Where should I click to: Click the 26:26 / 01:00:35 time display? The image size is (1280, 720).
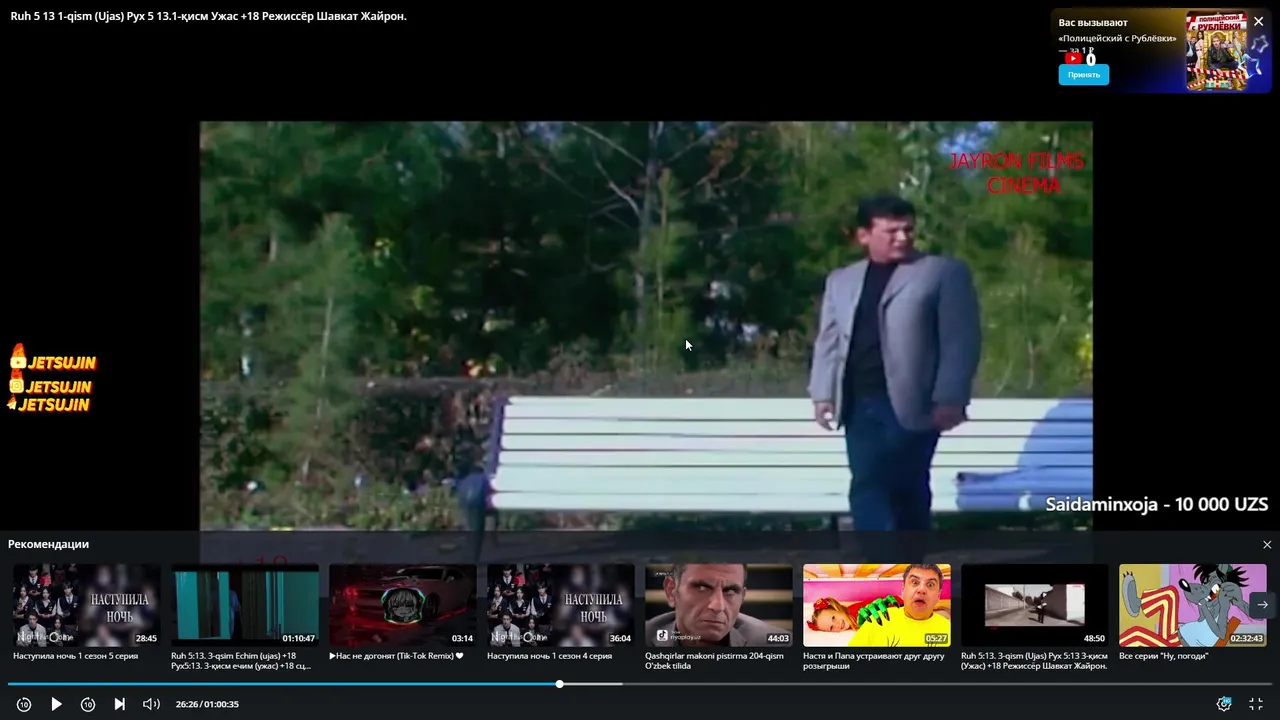pos(207,704)
